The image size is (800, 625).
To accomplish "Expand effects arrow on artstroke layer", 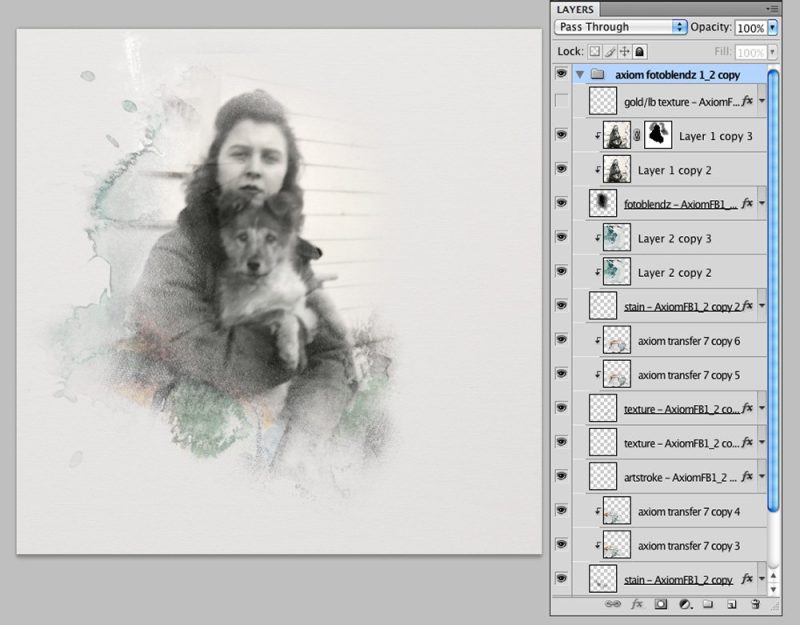I will pos(762,477).
